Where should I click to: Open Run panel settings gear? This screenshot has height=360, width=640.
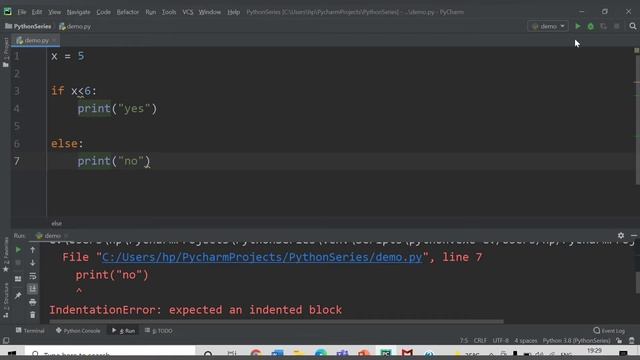[x=621, y=236]
